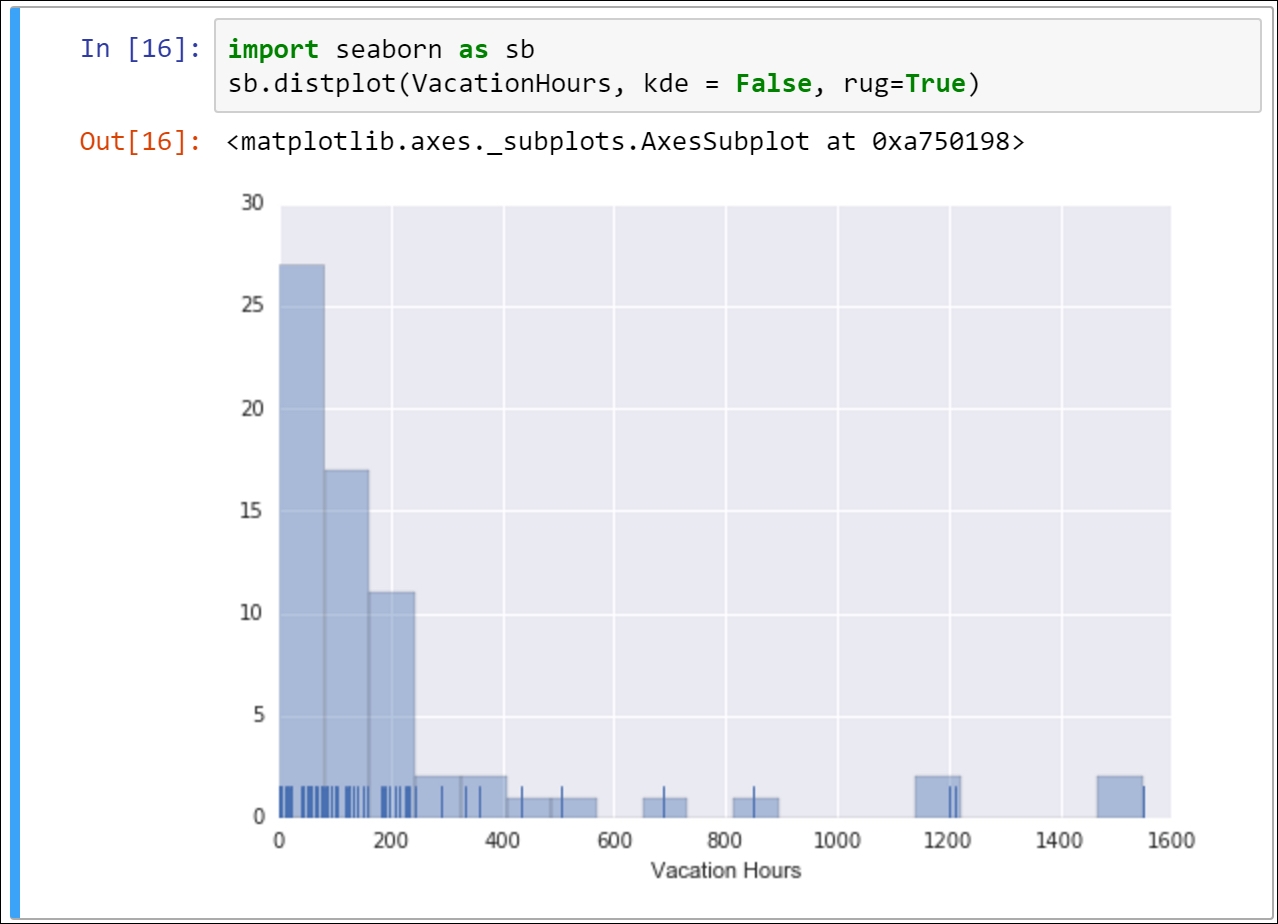Image resolution: width=1278 pixels, height=924 pixels.
Task: Click the sb.distplot code line
Action: coord(603,84)
